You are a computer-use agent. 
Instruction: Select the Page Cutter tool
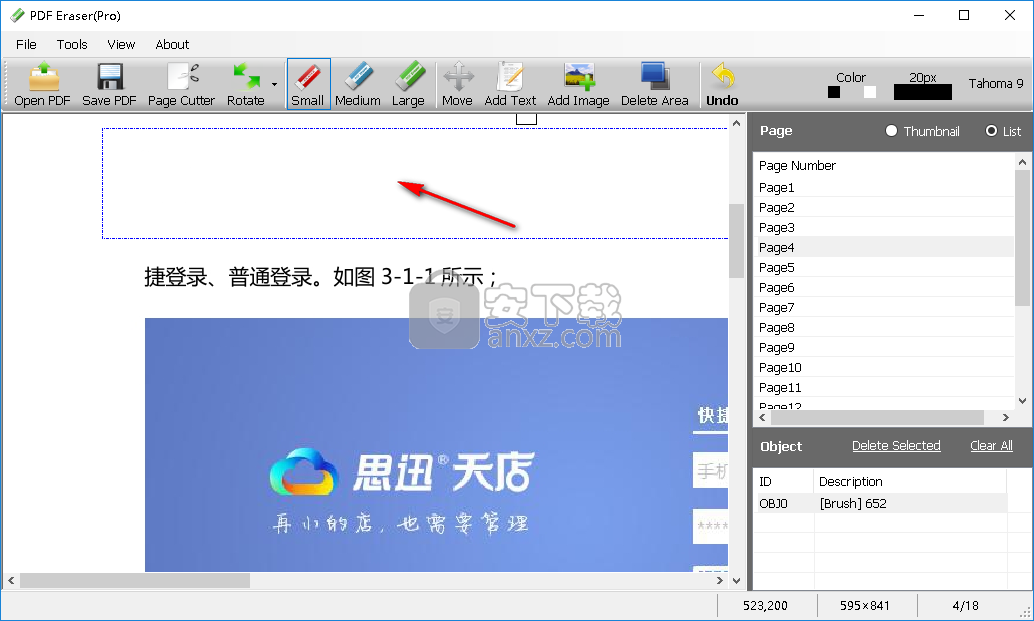(x=181, y=84)
